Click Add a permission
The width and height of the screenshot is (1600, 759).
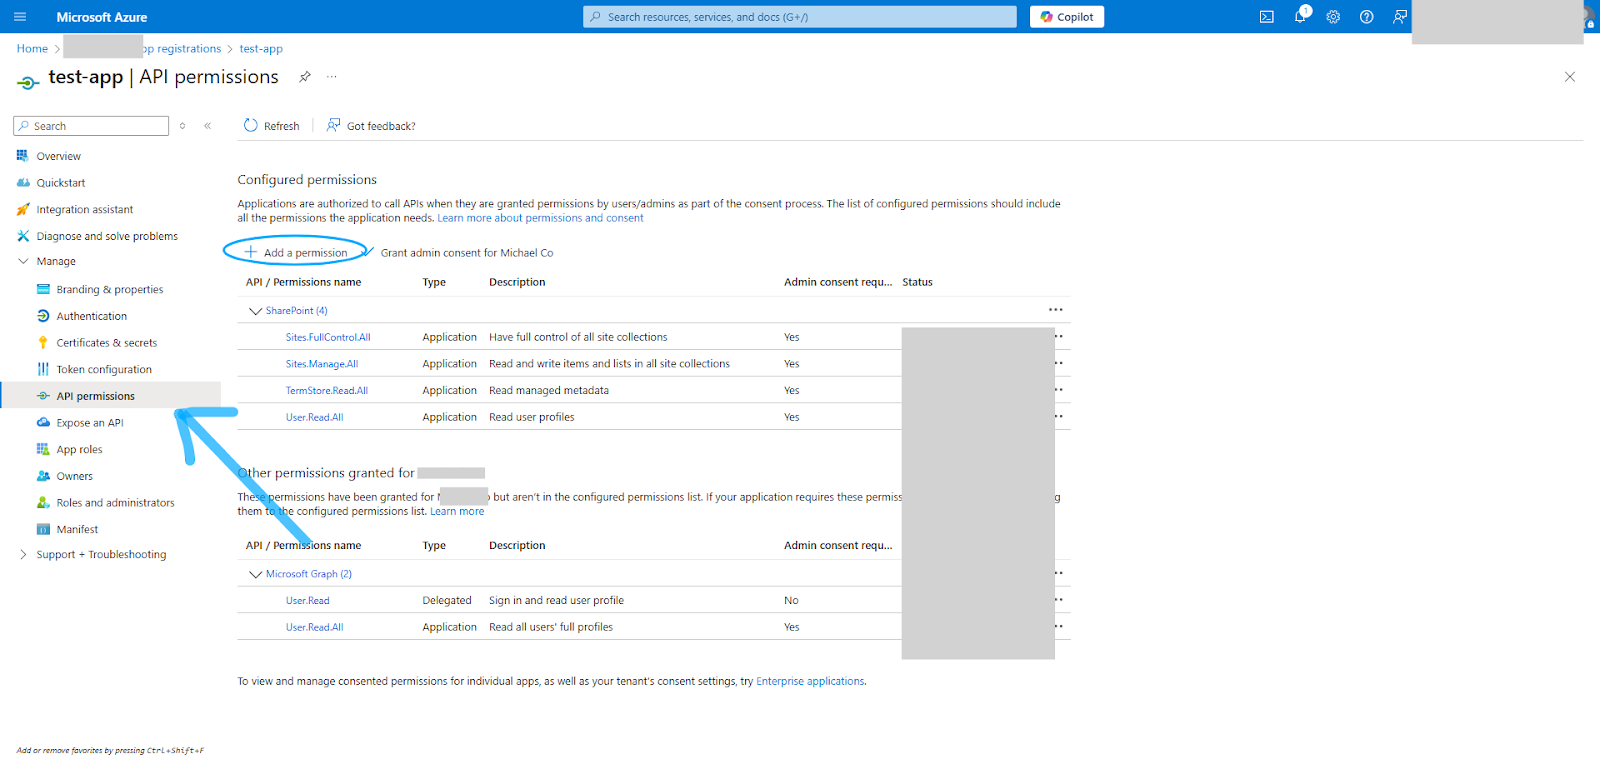(x=296, y=253)
